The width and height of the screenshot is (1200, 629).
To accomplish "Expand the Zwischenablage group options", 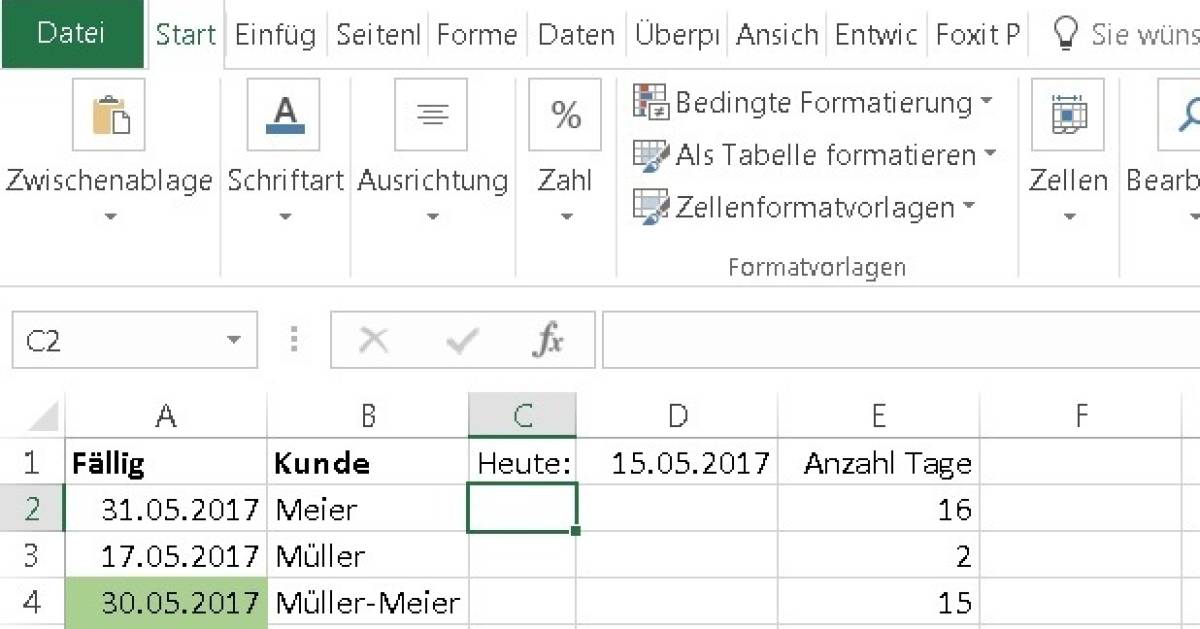I will click(x=110, y=213).
